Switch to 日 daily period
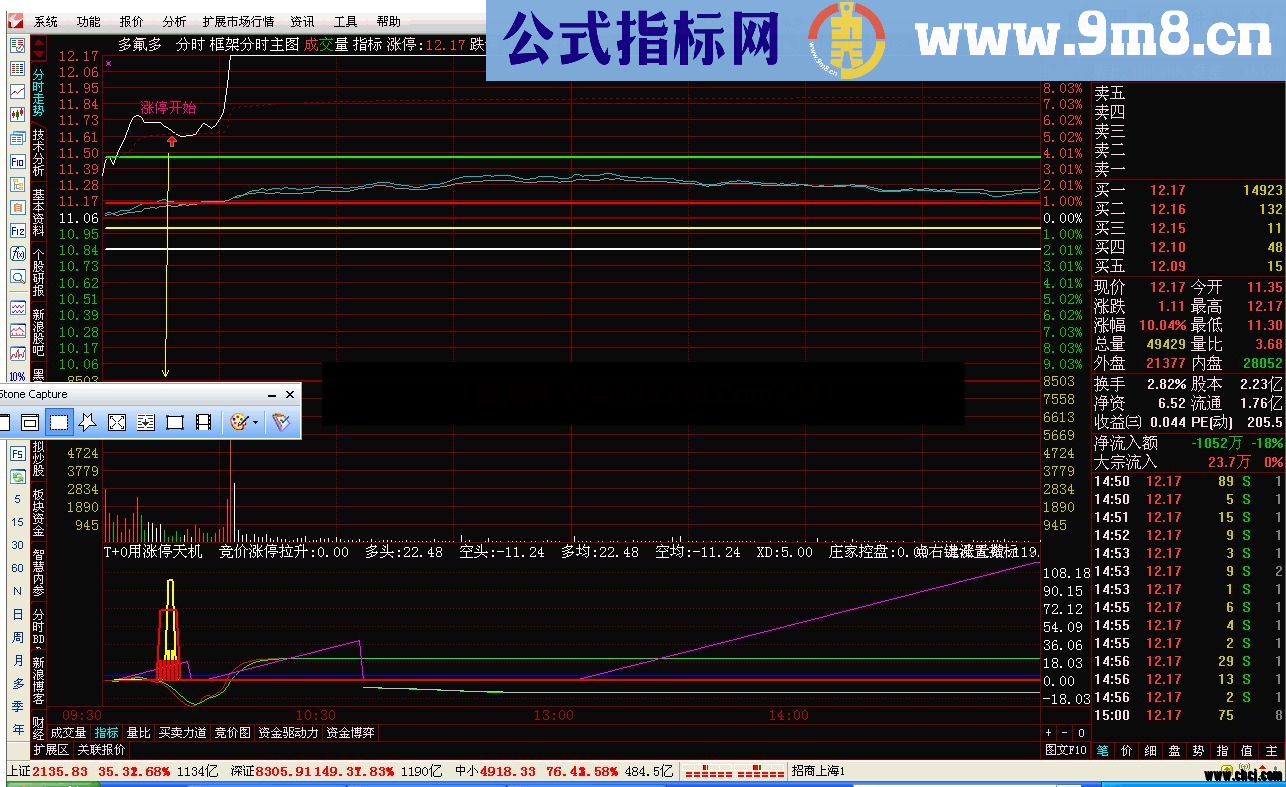Image resolution: width=1286 pixels, height=787 pixels. click(x=17, y=614)
